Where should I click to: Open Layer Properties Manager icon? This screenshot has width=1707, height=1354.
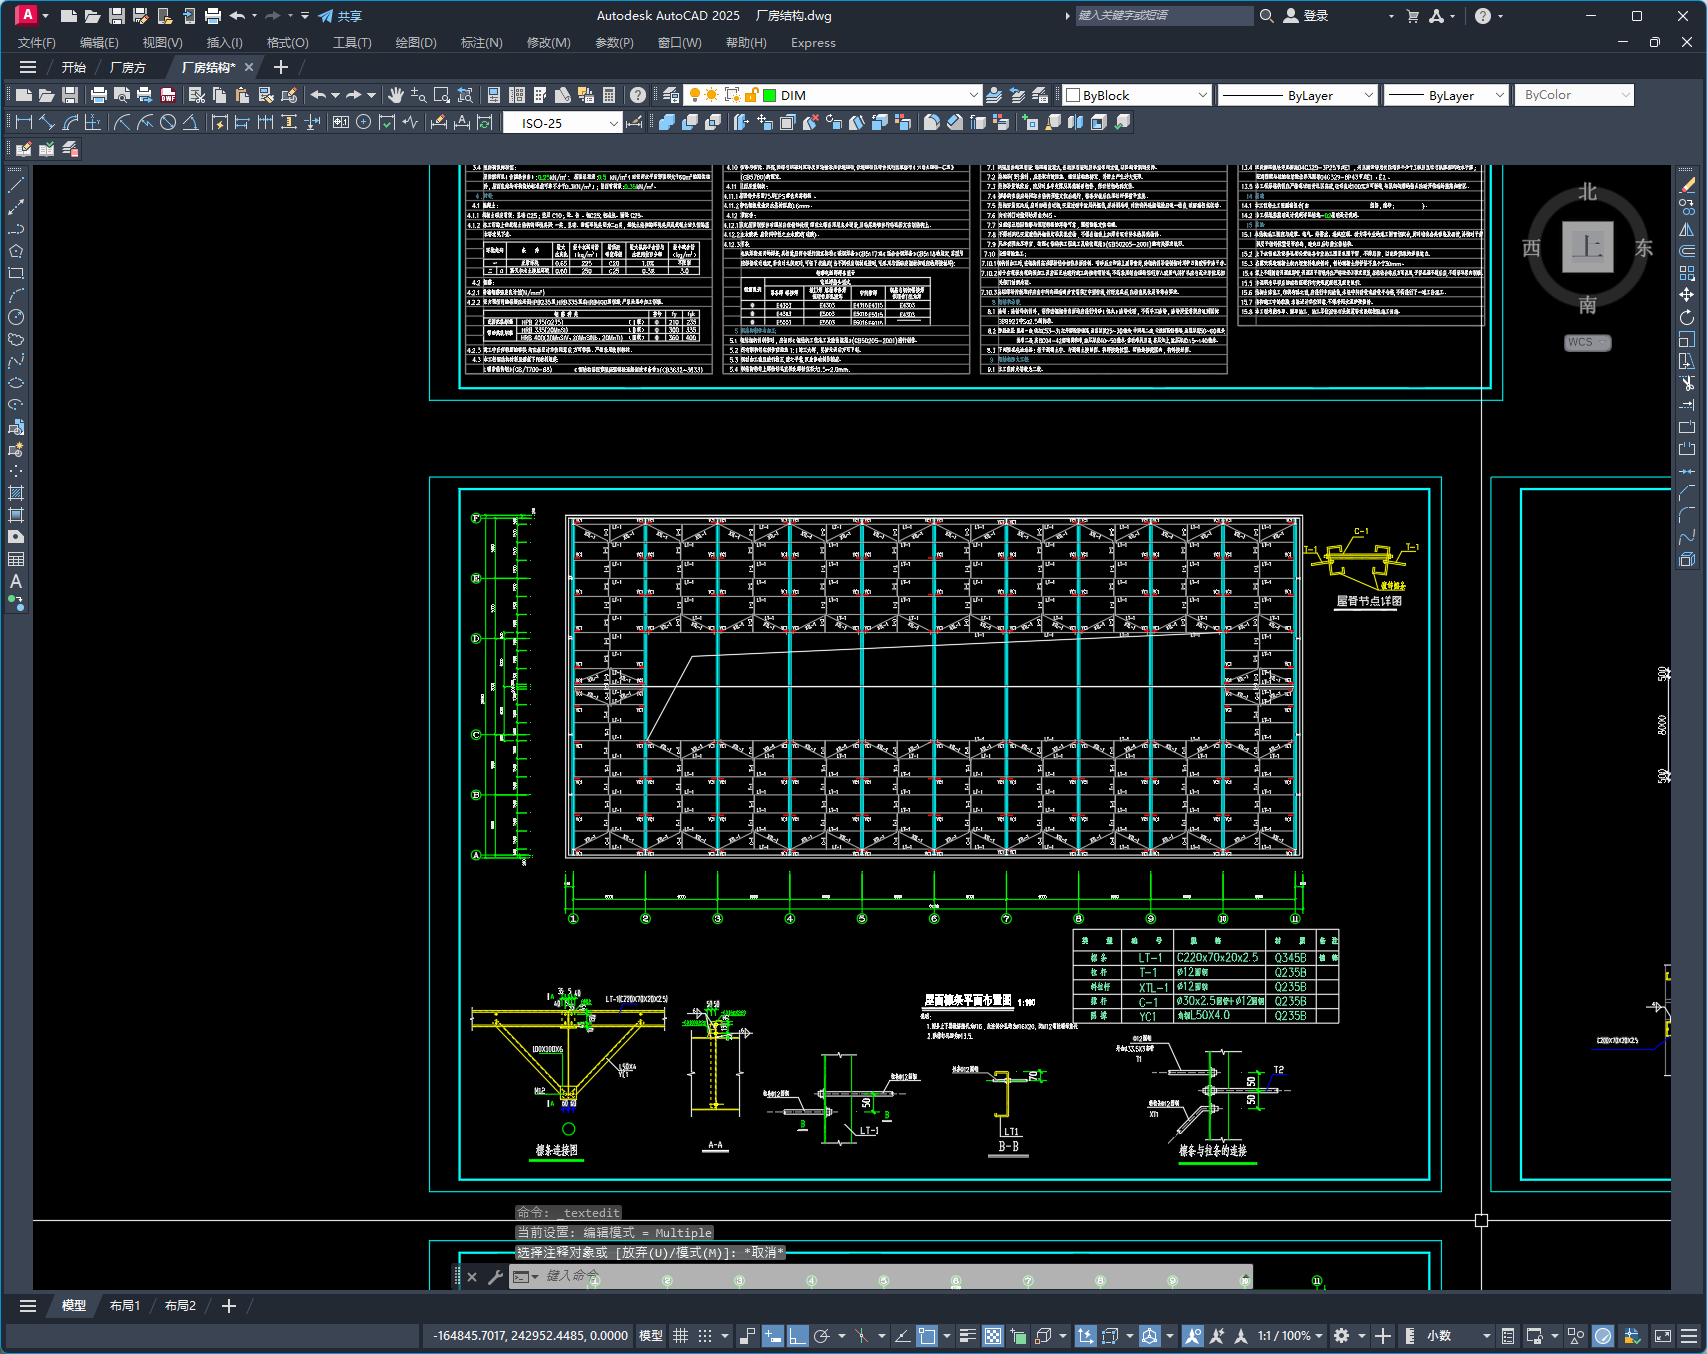tap(671, 95)
